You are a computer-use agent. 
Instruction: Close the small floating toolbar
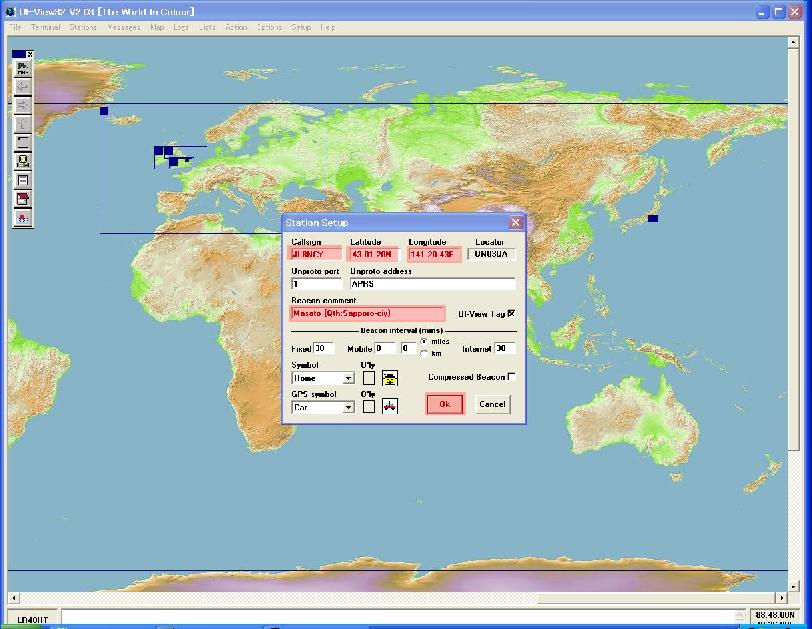point(30,54)
